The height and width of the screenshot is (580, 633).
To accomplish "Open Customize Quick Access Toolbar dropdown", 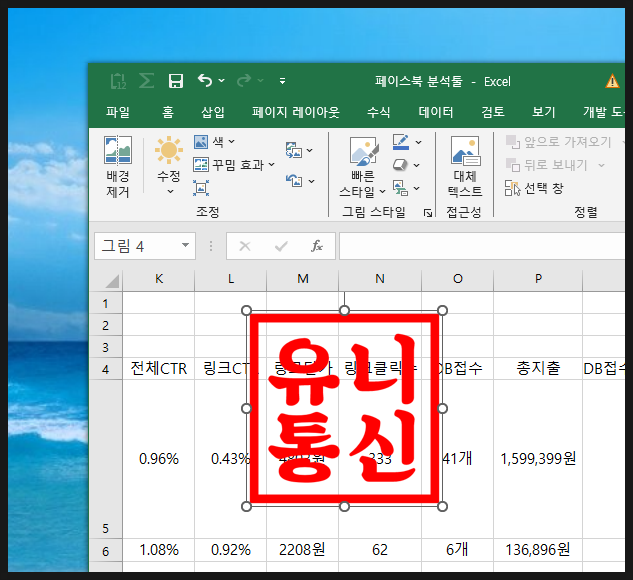I will (283, 81).
